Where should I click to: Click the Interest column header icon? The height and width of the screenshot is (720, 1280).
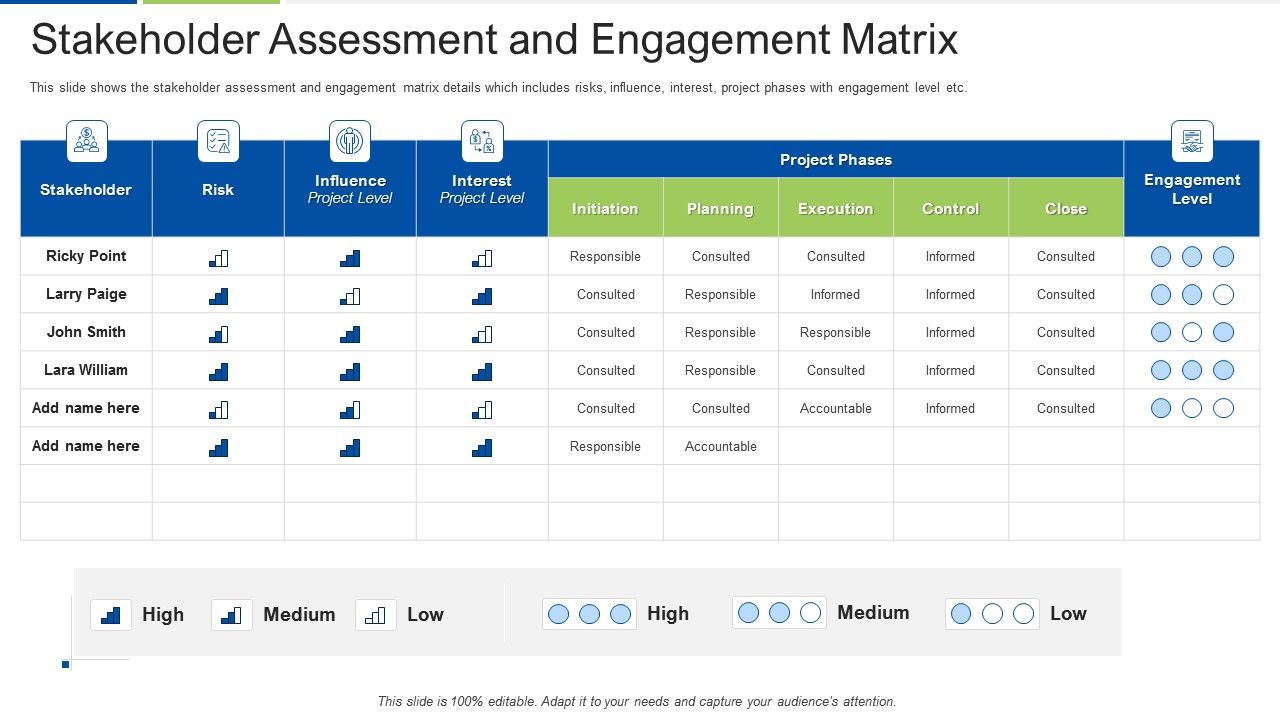coord(482,141)
